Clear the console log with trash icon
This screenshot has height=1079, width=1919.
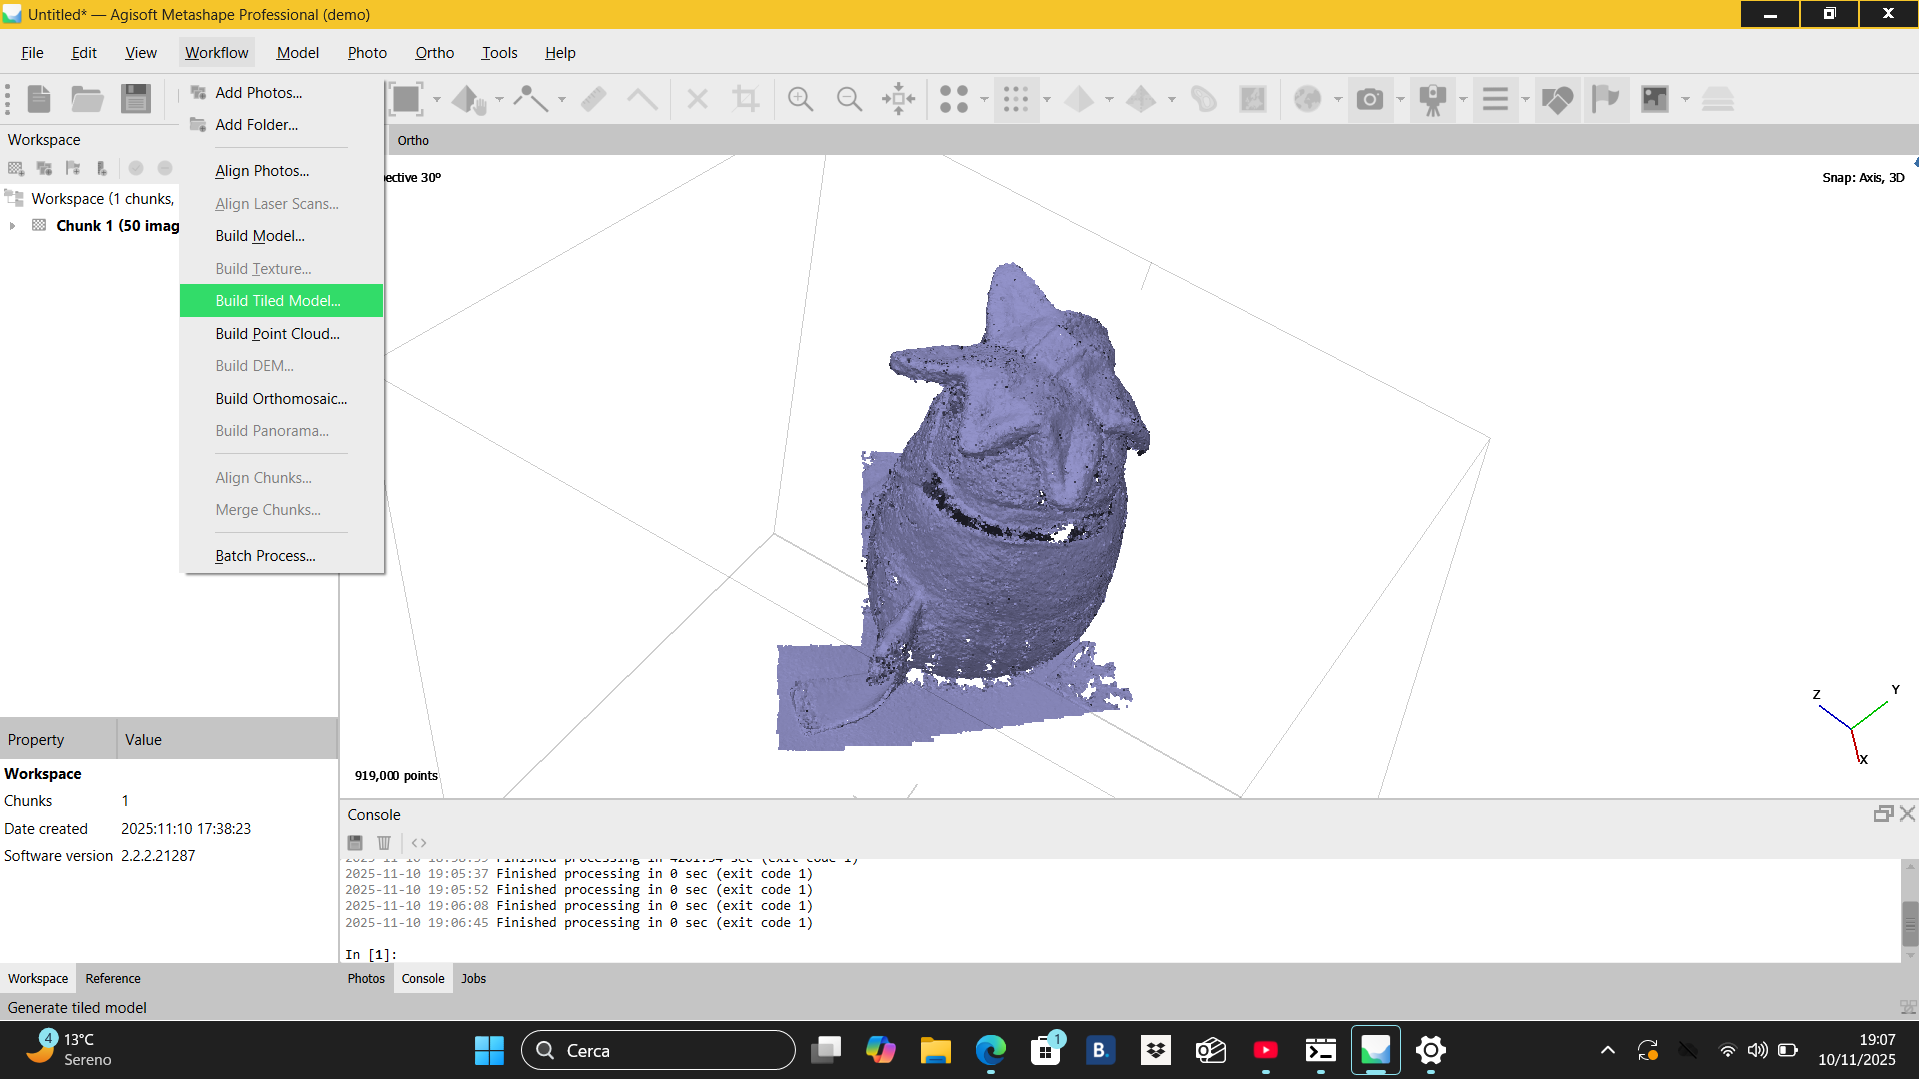pyautogui.click(x=384, y=843)
